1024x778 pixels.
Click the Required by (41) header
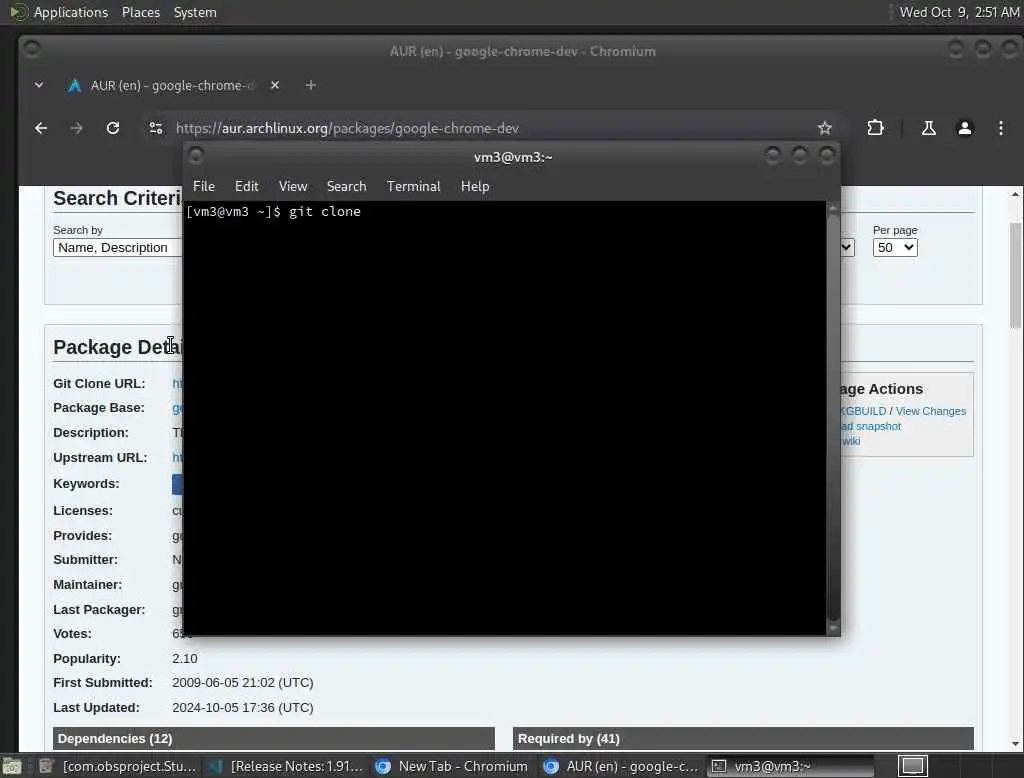(743, 739)
